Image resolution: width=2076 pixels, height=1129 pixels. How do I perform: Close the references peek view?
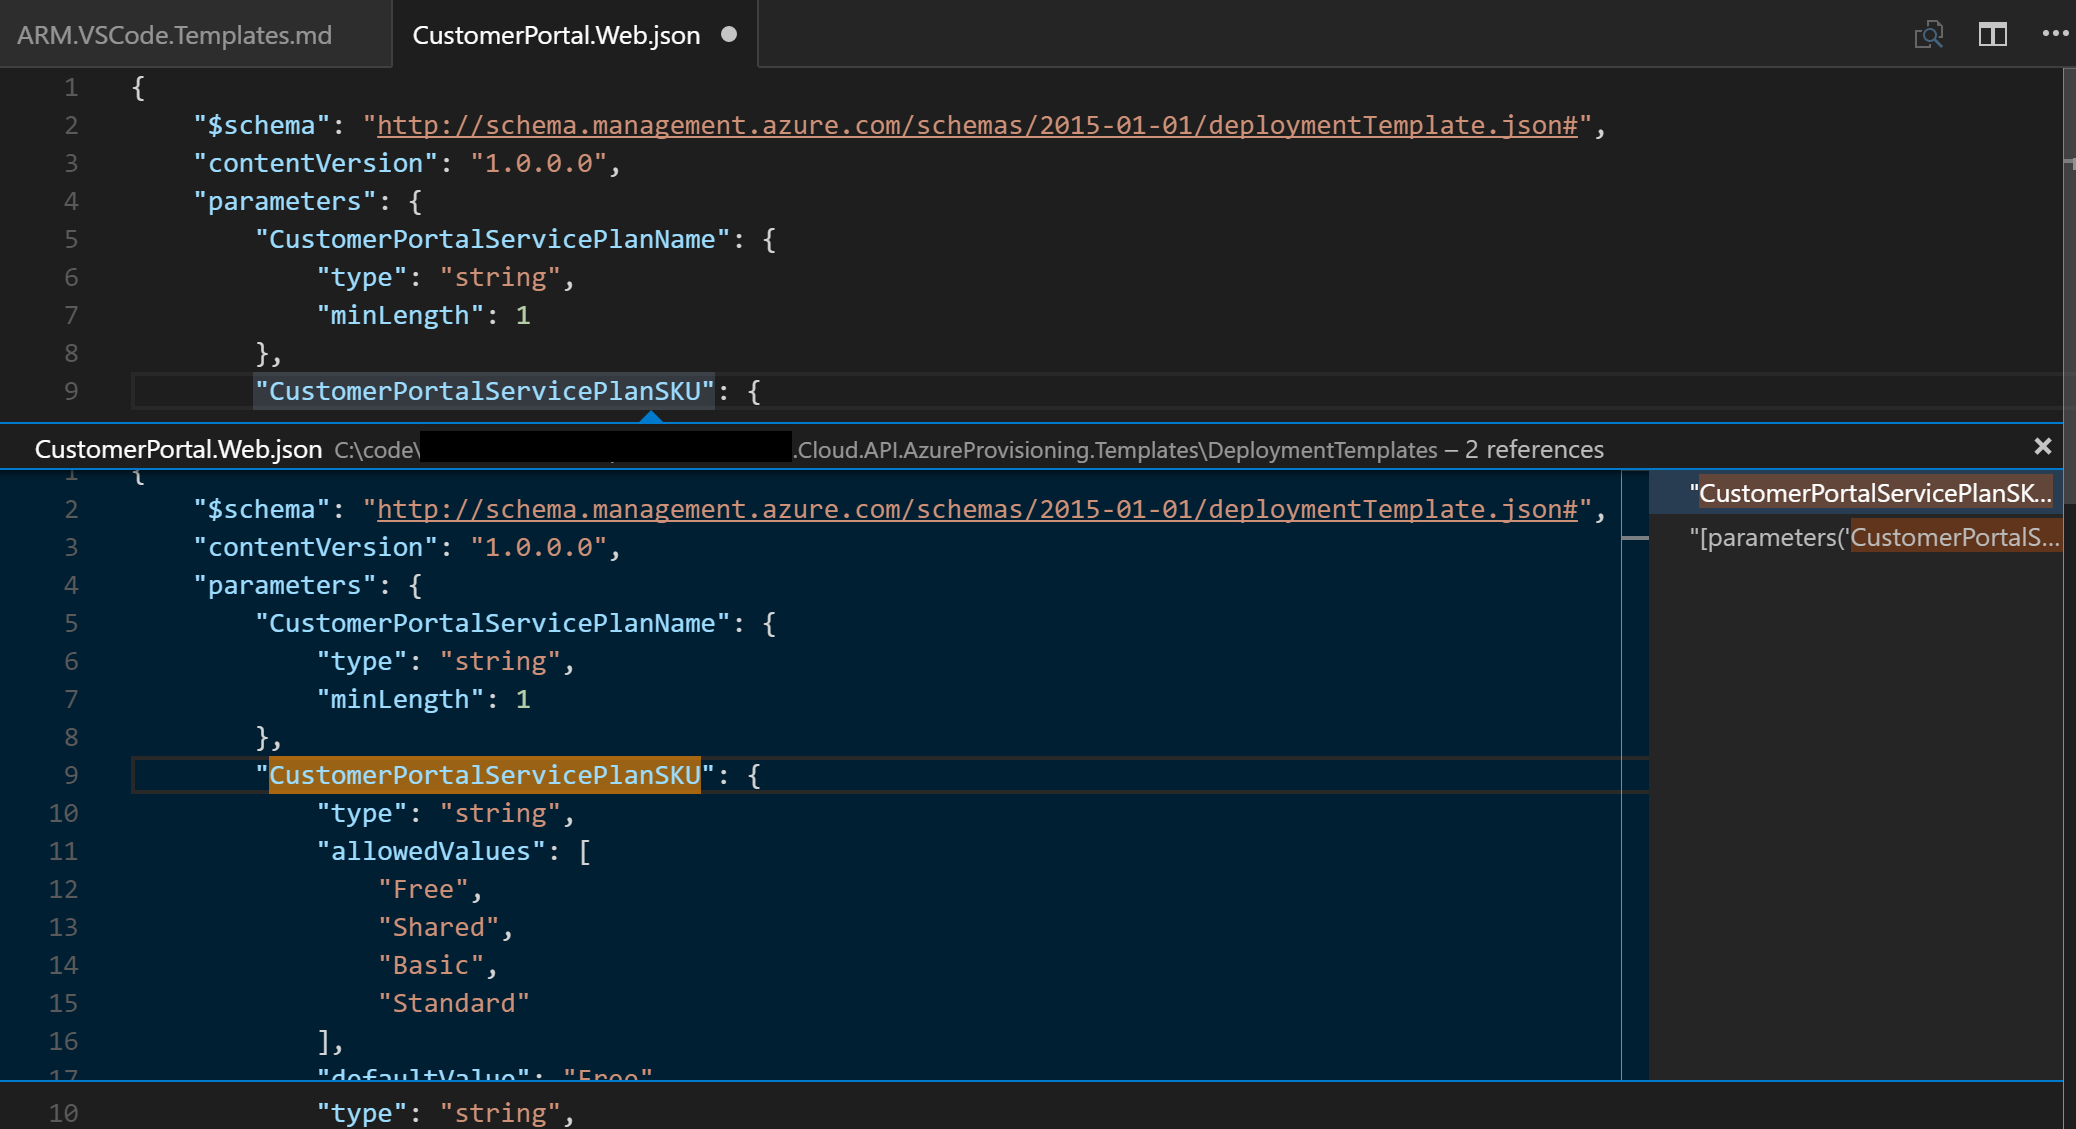click(2042, 447)
